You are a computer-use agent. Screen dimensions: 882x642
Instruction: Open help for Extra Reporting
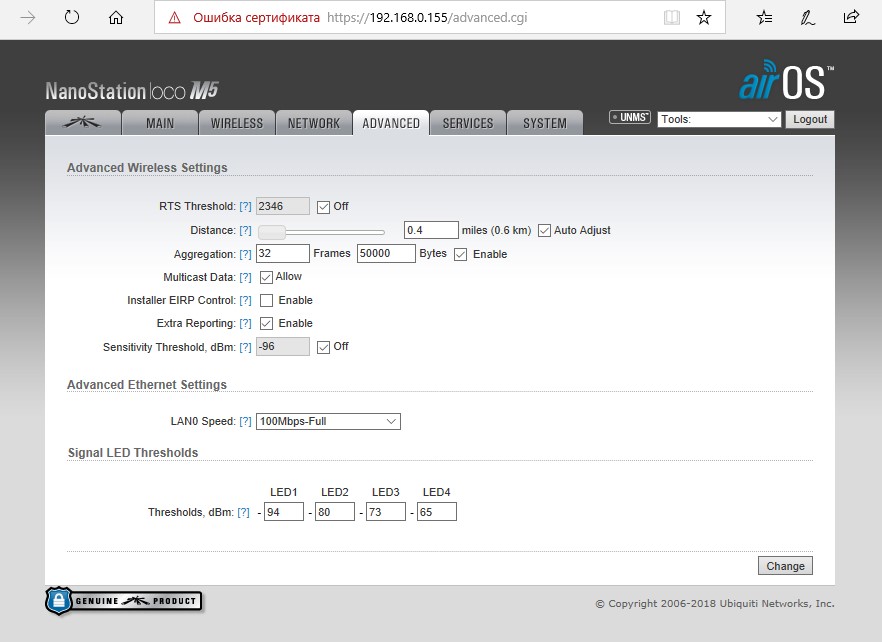245,324
